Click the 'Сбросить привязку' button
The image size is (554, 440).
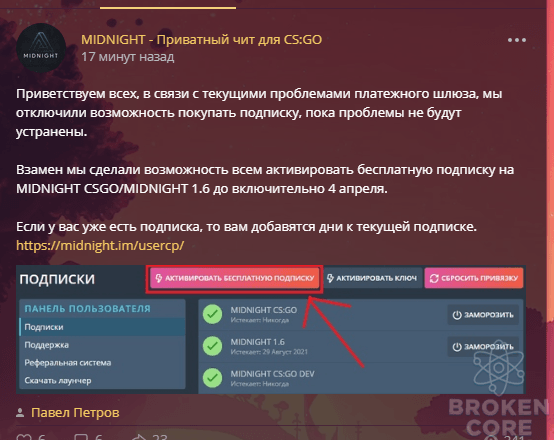point(474,278)
